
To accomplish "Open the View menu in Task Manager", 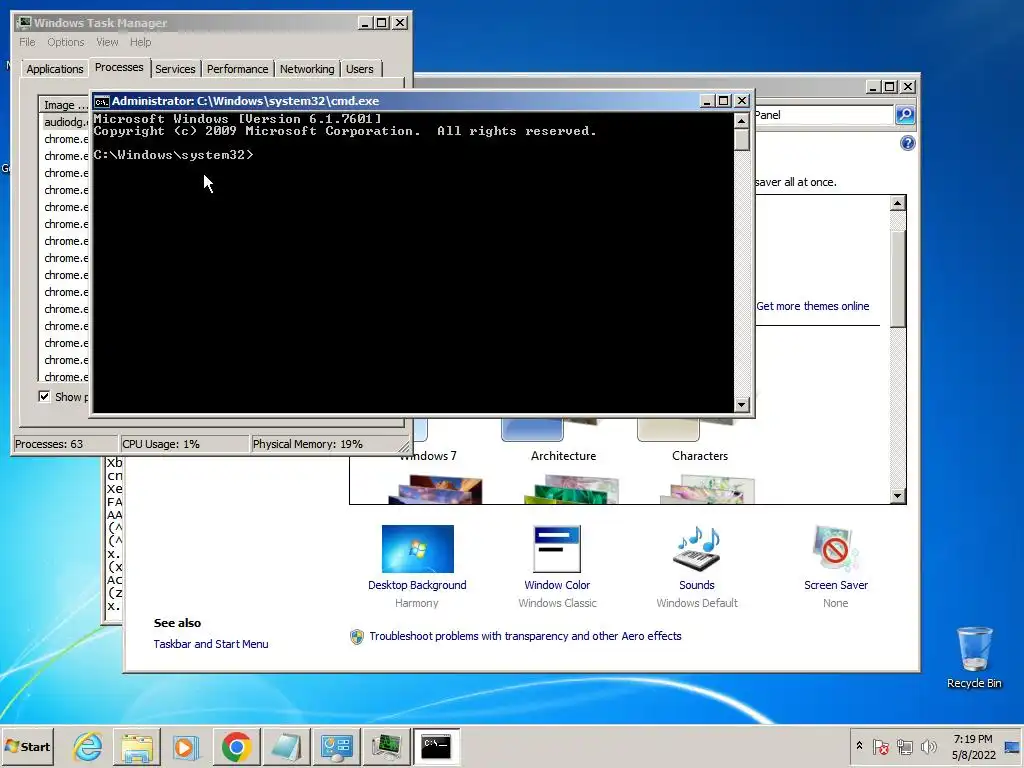I will [107, 42].
